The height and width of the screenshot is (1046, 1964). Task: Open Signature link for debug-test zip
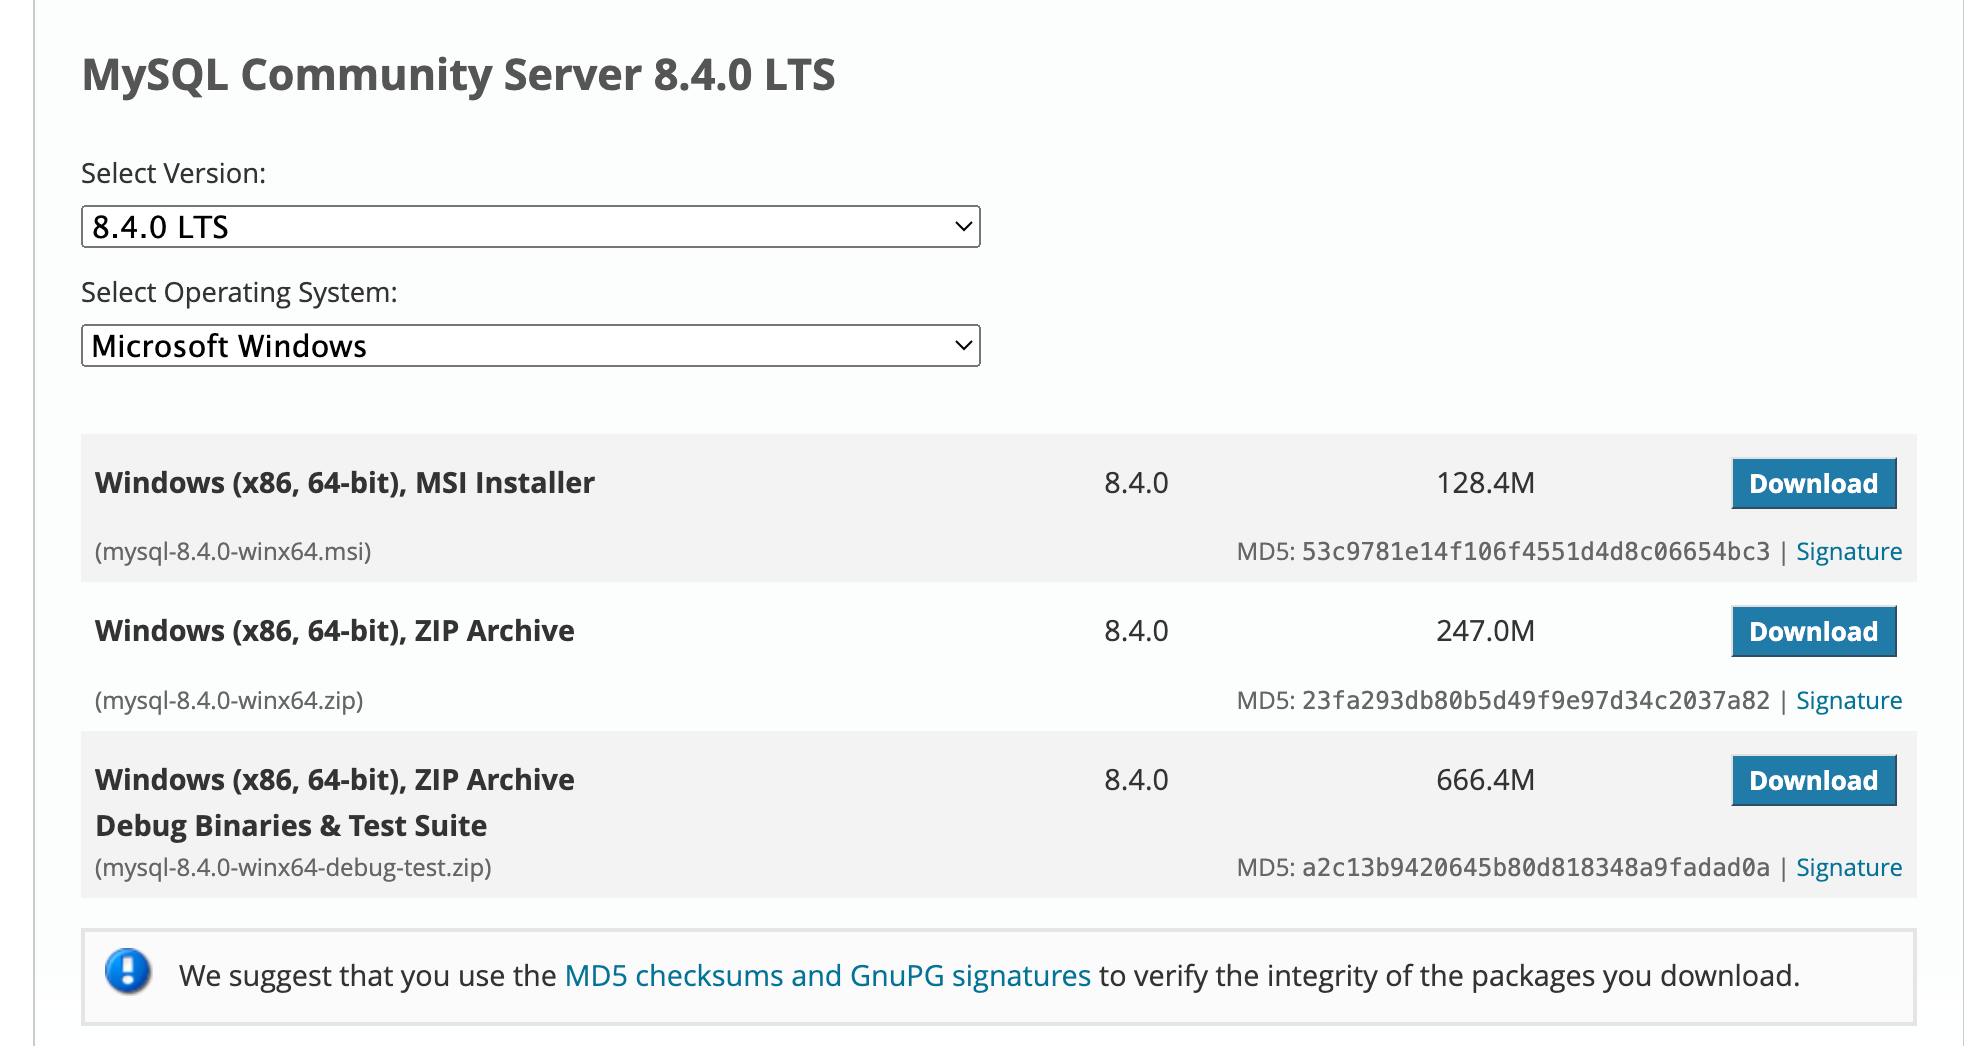[x=1848, y=868]
